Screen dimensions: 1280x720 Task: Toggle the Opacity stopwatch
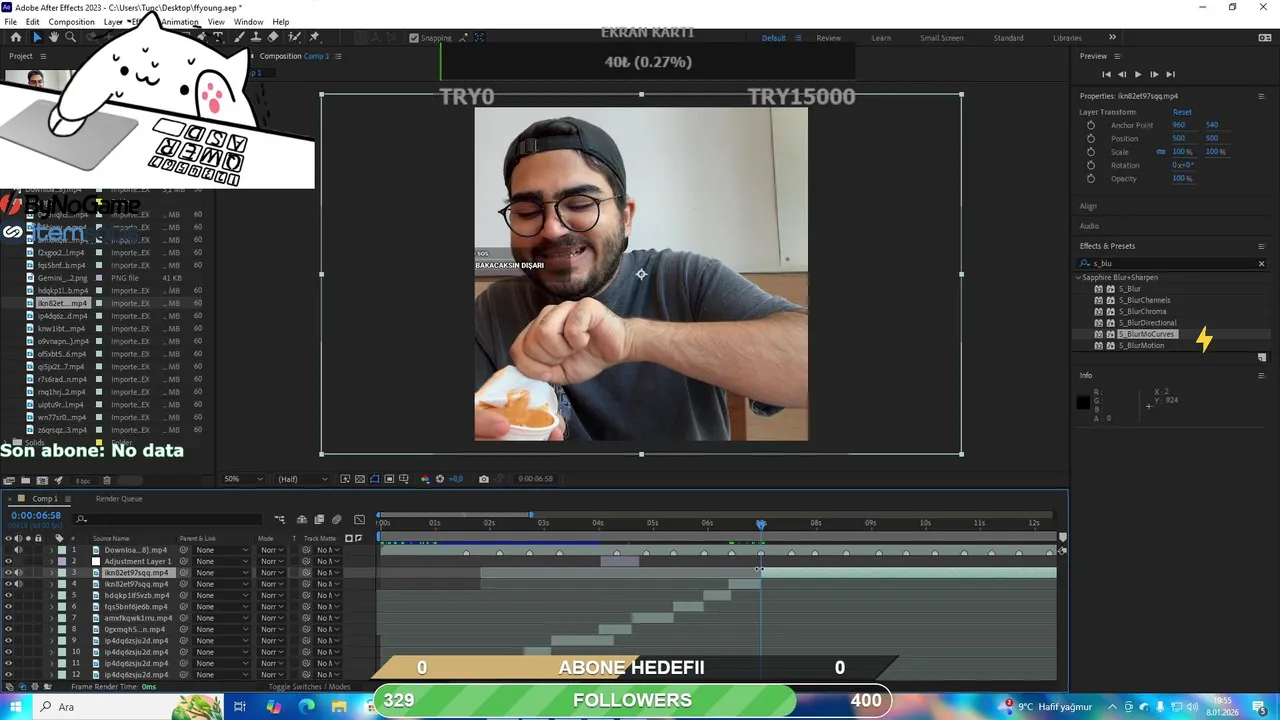1091,178
